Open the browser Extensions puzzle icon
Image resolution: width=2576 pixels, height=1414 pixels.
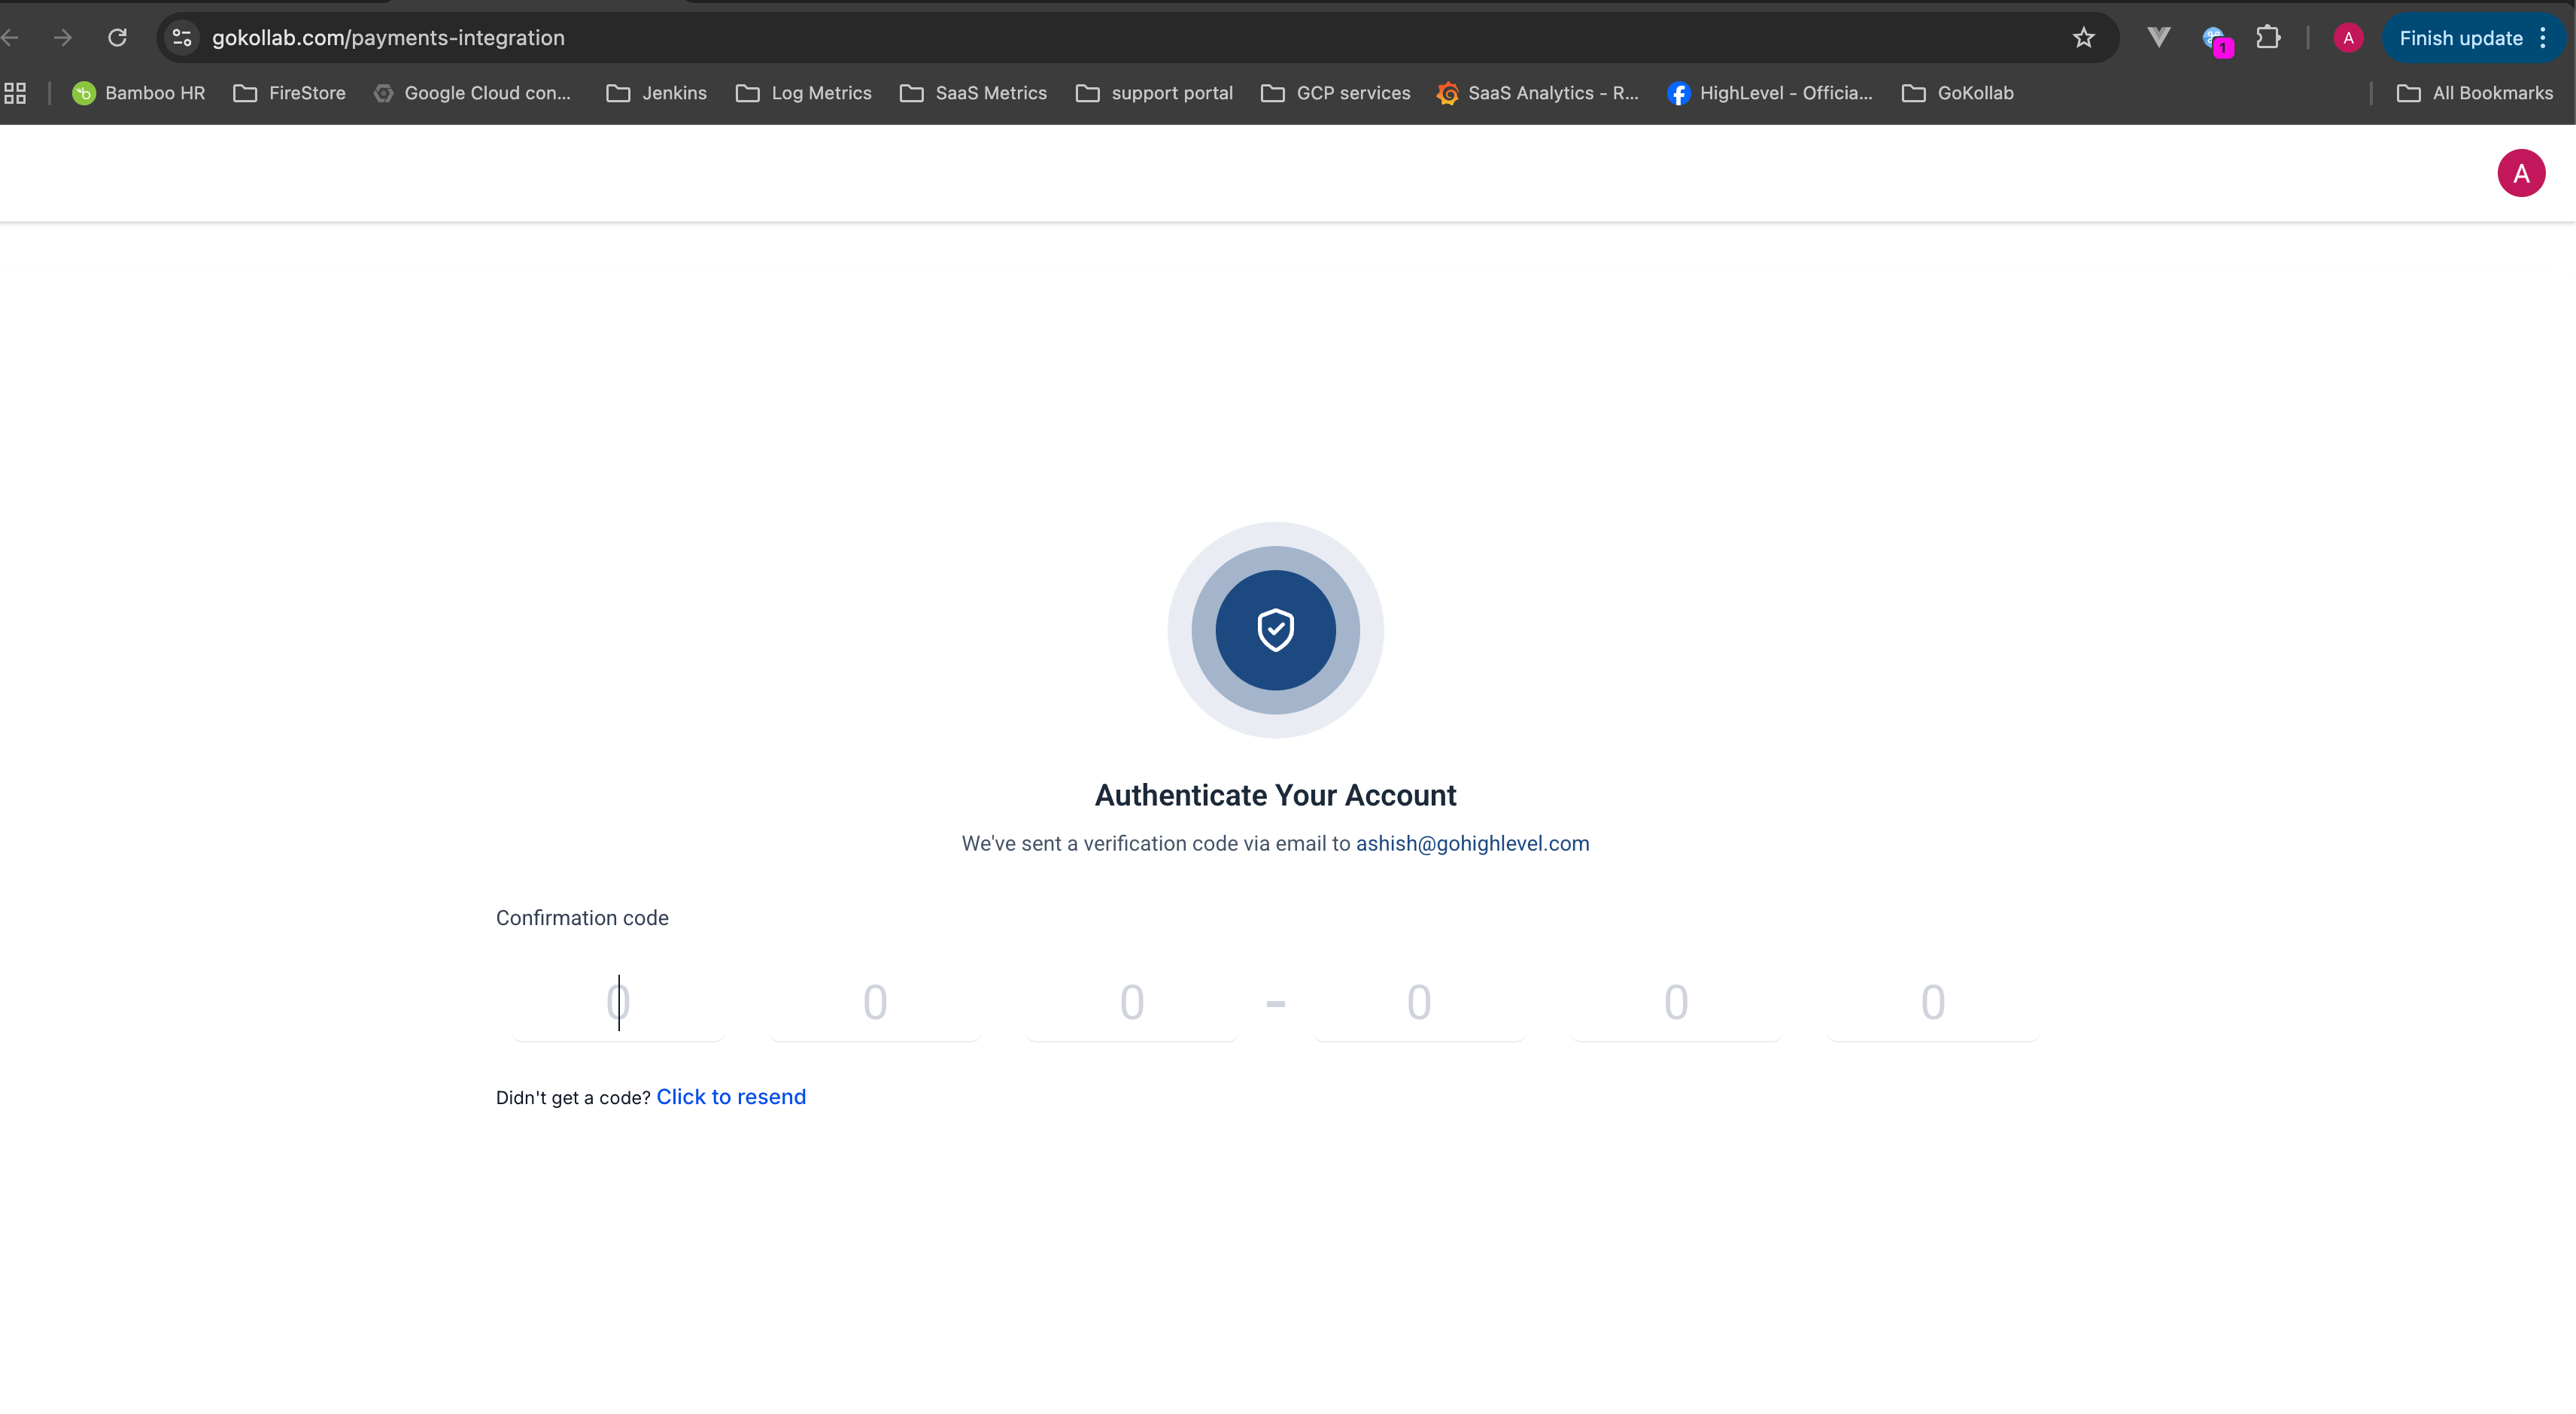coord(2268,38)
